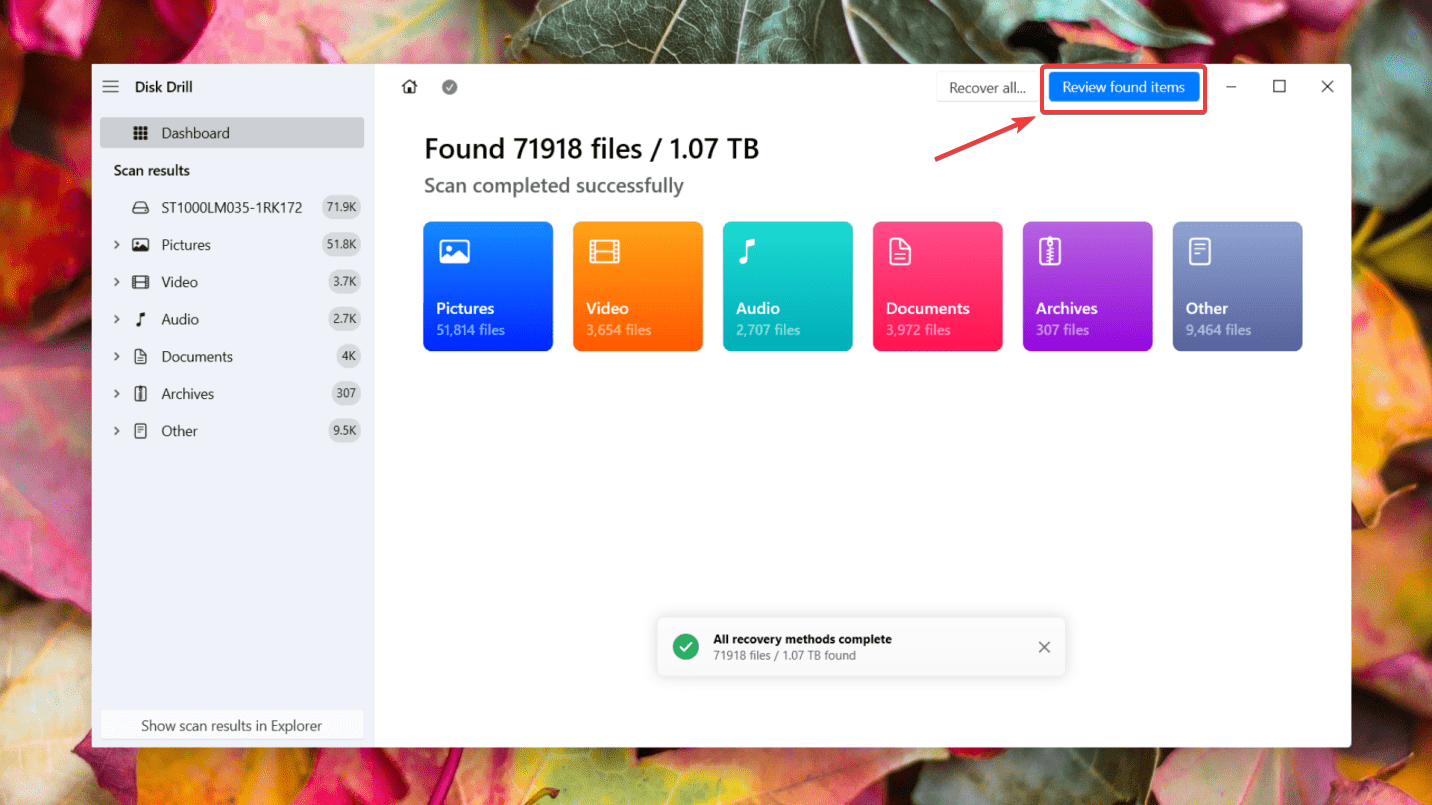Click the Video film icon in sidebar
Viewport: 1432px width, 805px height.
141,282
